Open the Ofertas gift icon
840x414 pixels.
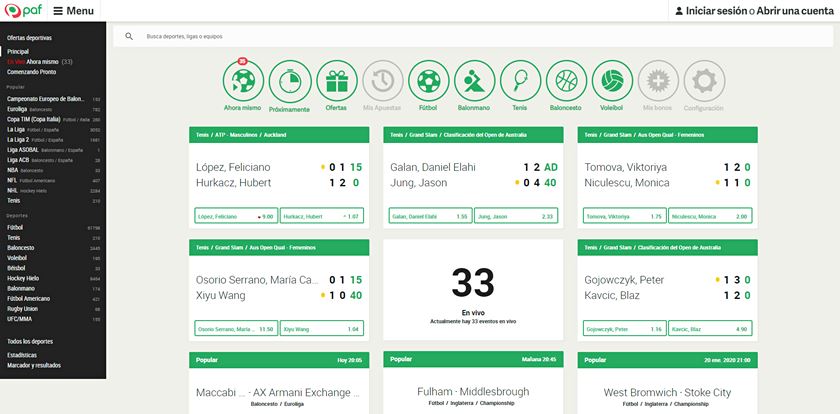[336, 80]
